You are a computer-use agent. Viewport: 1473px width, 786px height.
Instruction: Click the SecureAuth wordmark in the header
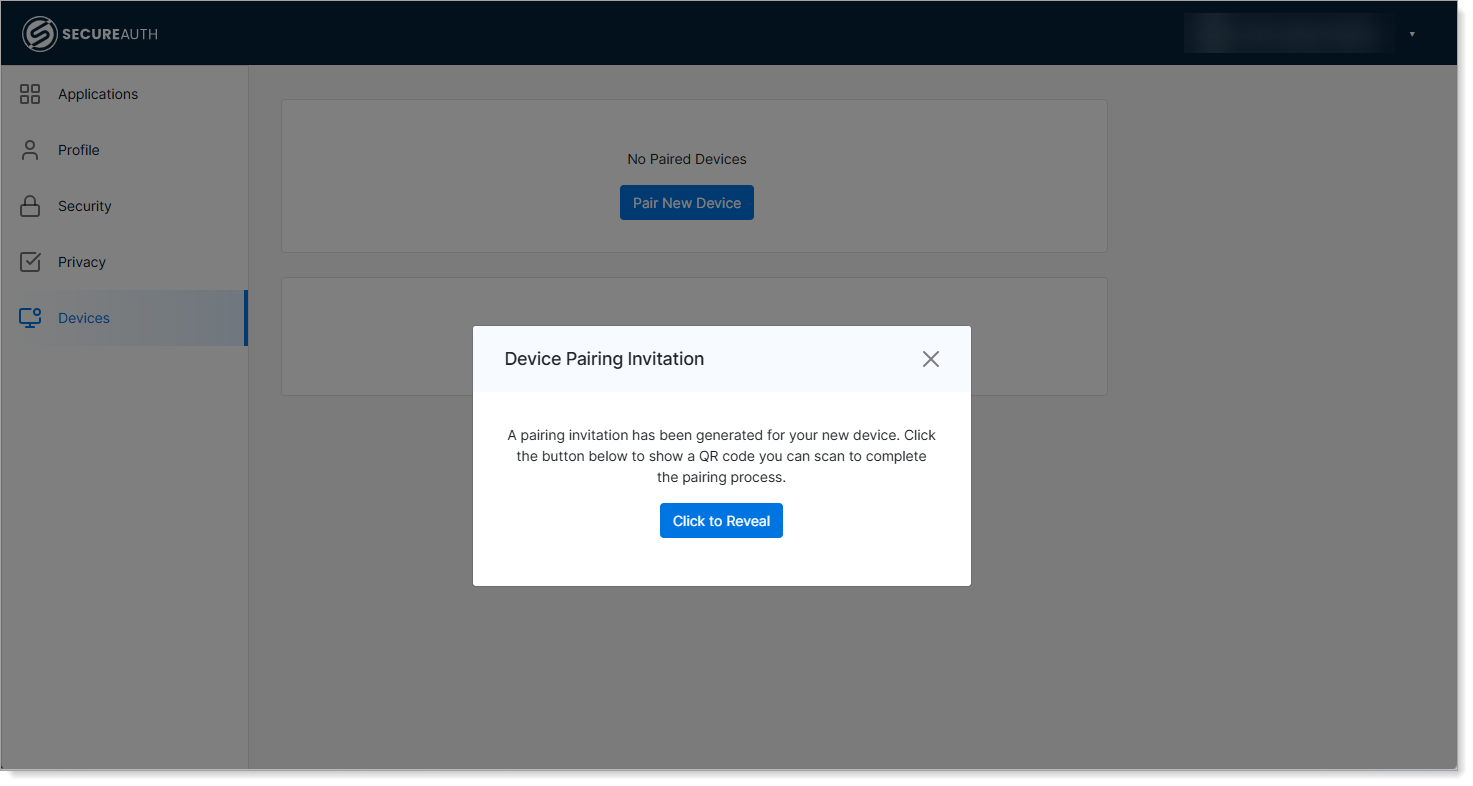[109, 33]
